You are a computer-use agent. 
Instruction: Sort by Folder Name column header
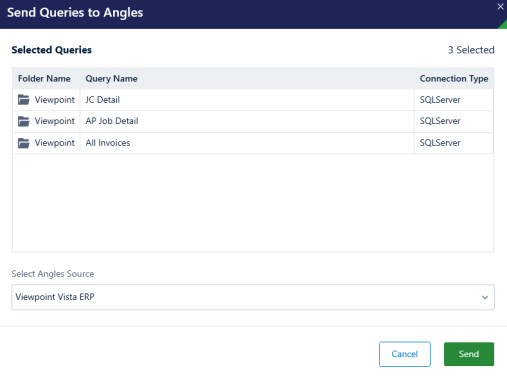pyautogui.click(x=44, y=79)
